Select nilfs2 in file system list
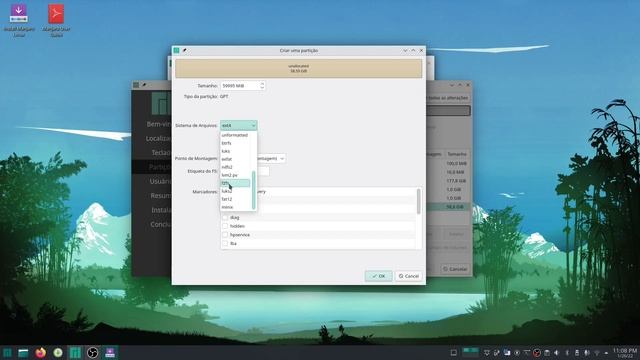Image resolution: width=640 pixels, height=360 pixels. point(235,167)
